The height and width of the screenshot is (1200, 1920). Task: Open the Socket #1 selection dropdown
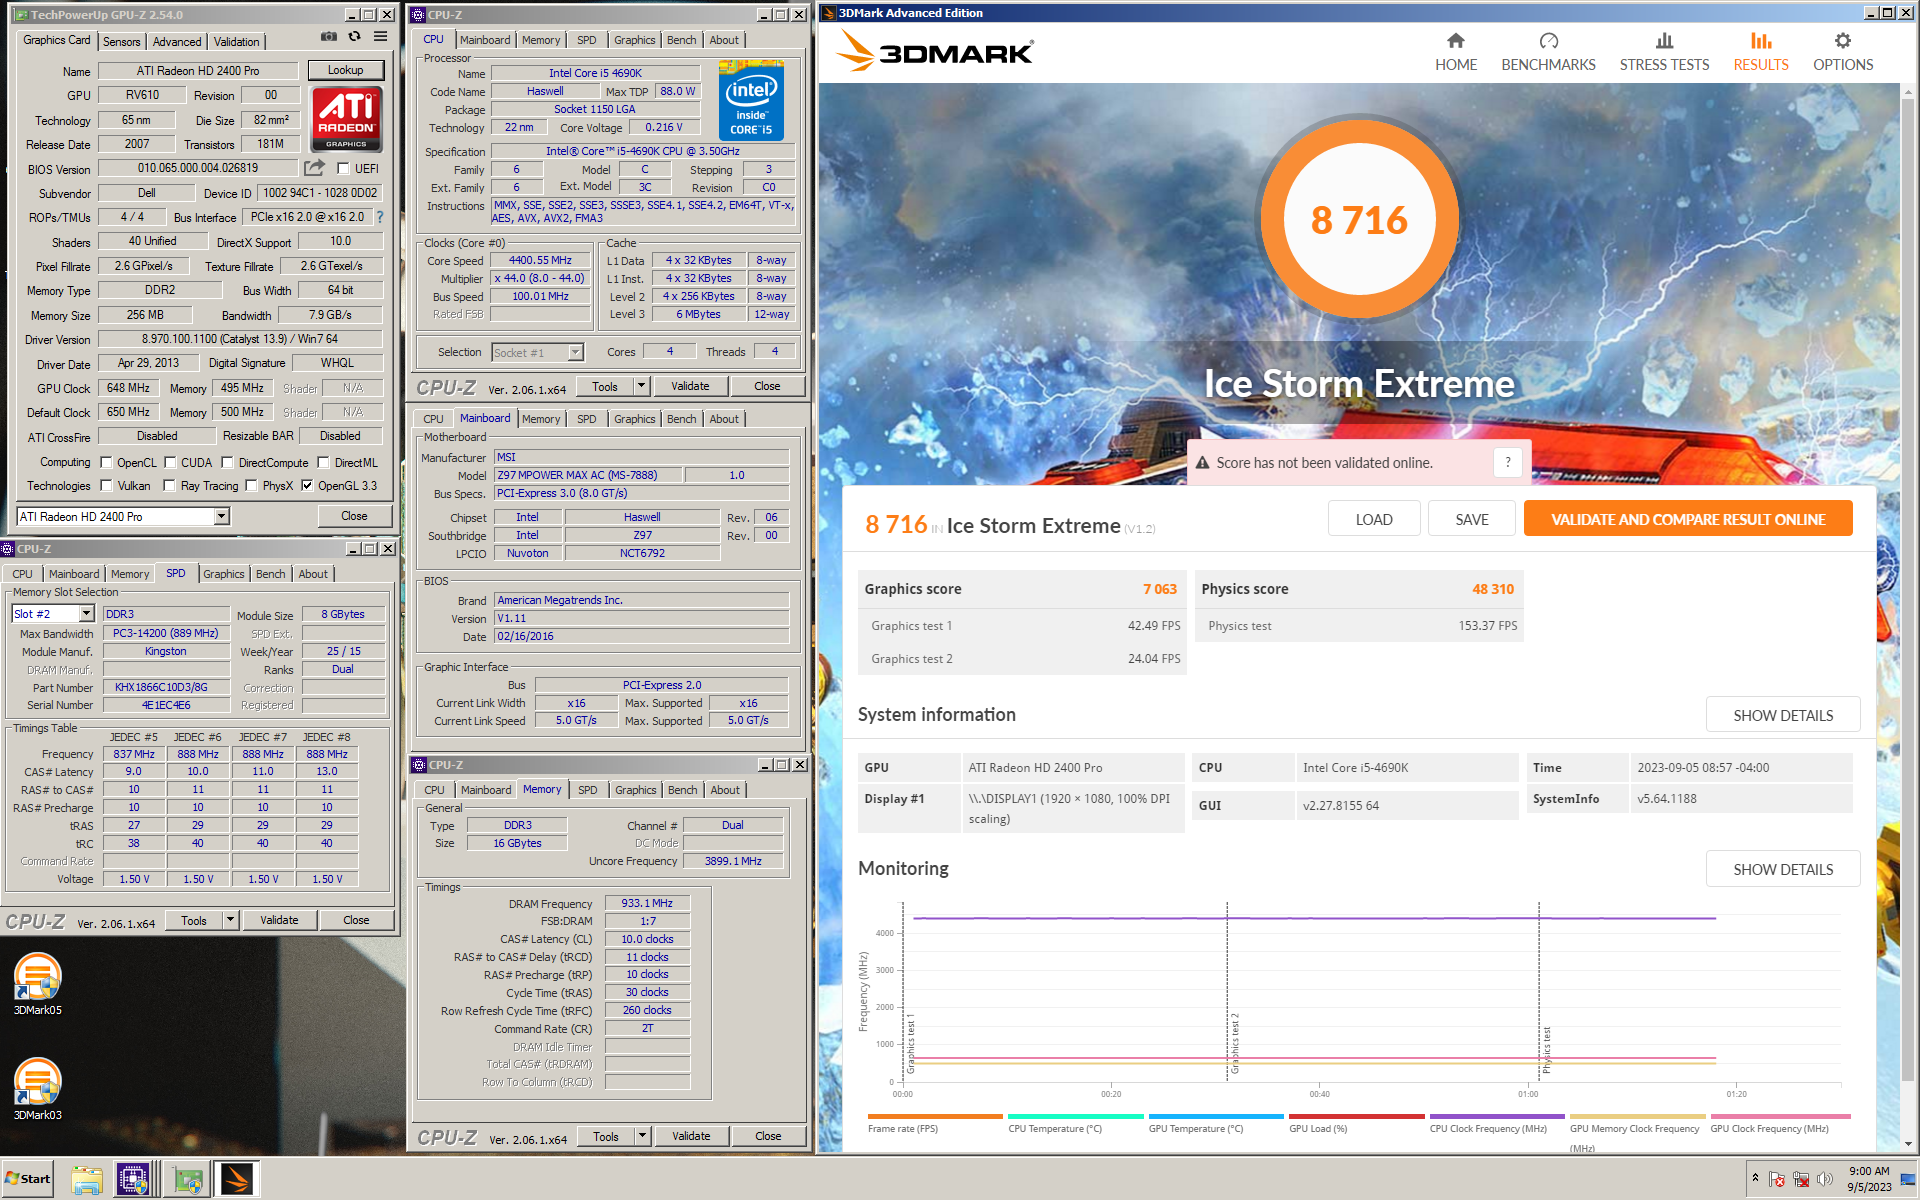click(x=575, y=352)
